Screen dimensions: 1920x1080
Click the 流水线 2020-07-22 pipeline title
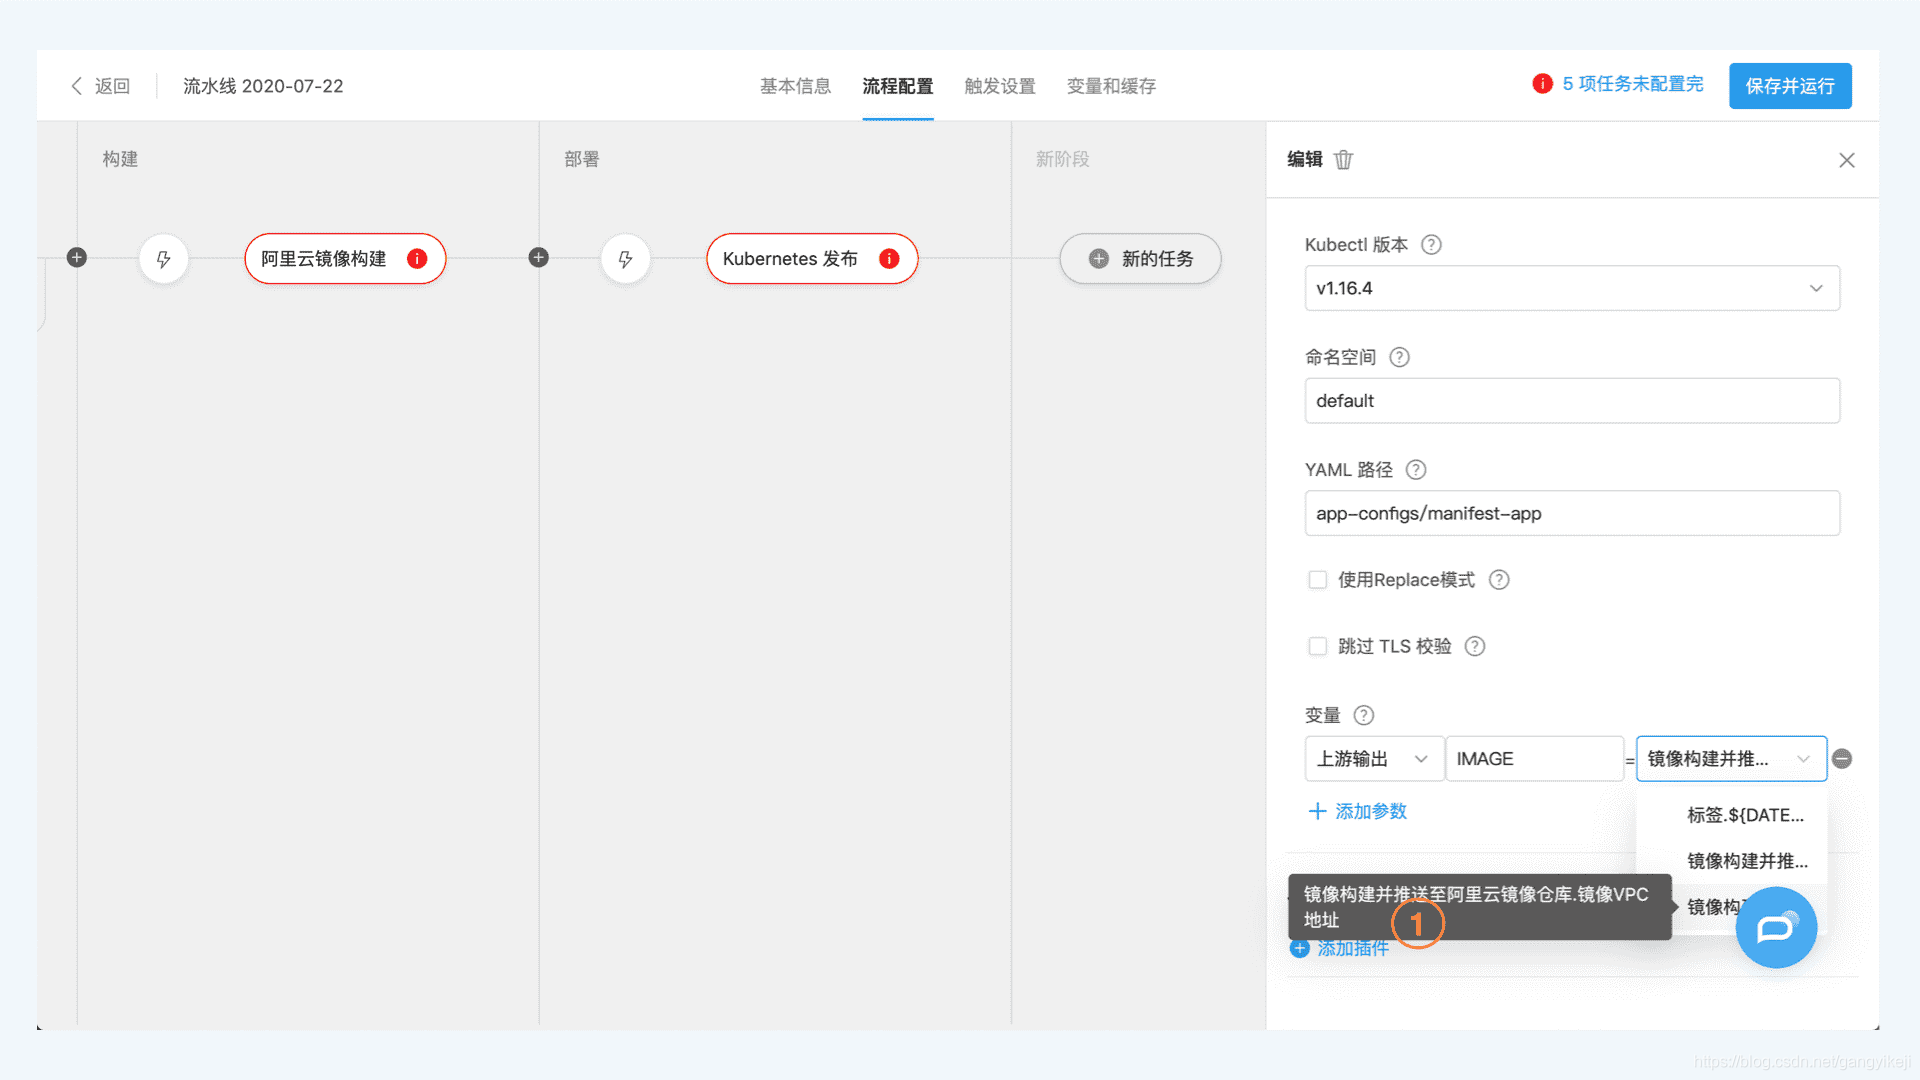click(x=263, y=86)
